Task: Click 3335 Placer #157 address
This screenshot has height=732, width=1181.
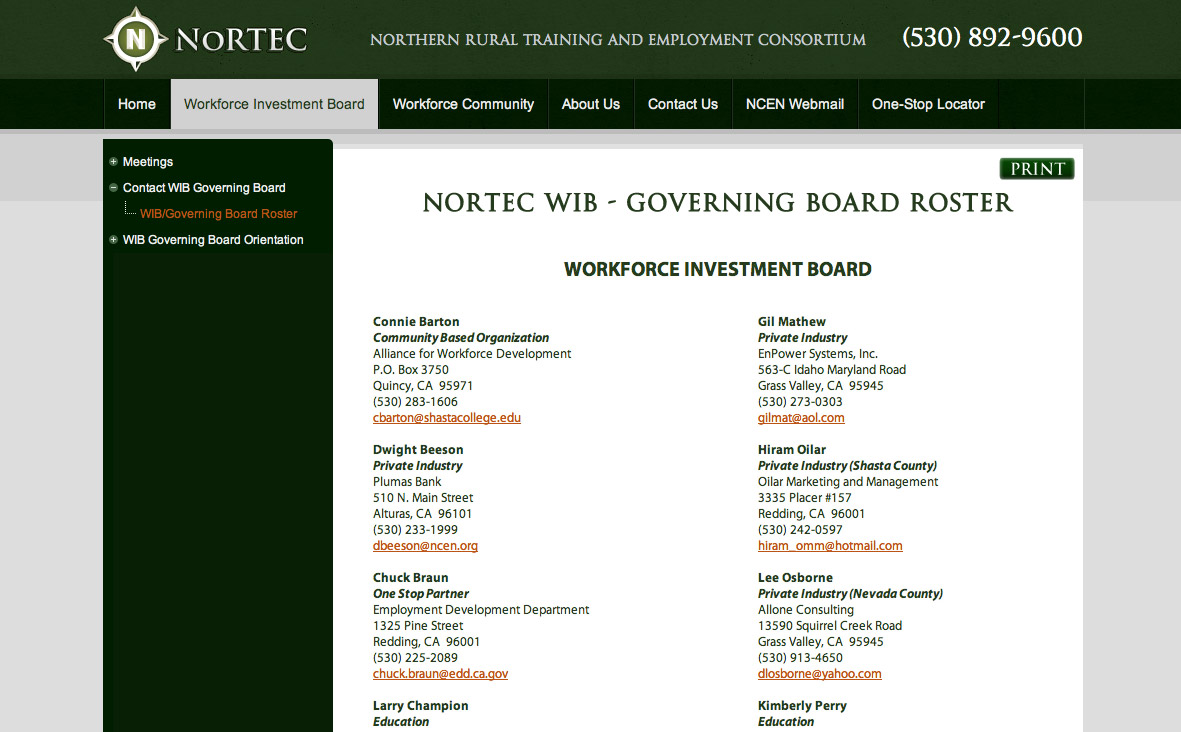Action: (x=804, y=498)
